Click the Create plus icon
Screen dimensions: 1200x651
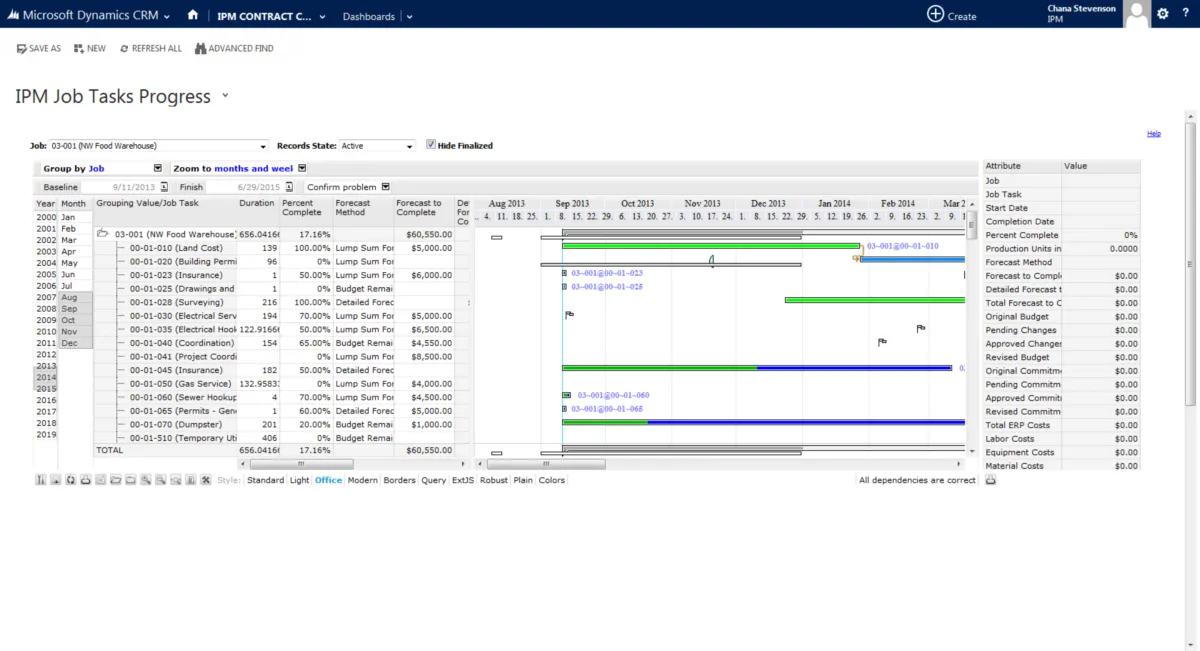click(x=935, y=14)
